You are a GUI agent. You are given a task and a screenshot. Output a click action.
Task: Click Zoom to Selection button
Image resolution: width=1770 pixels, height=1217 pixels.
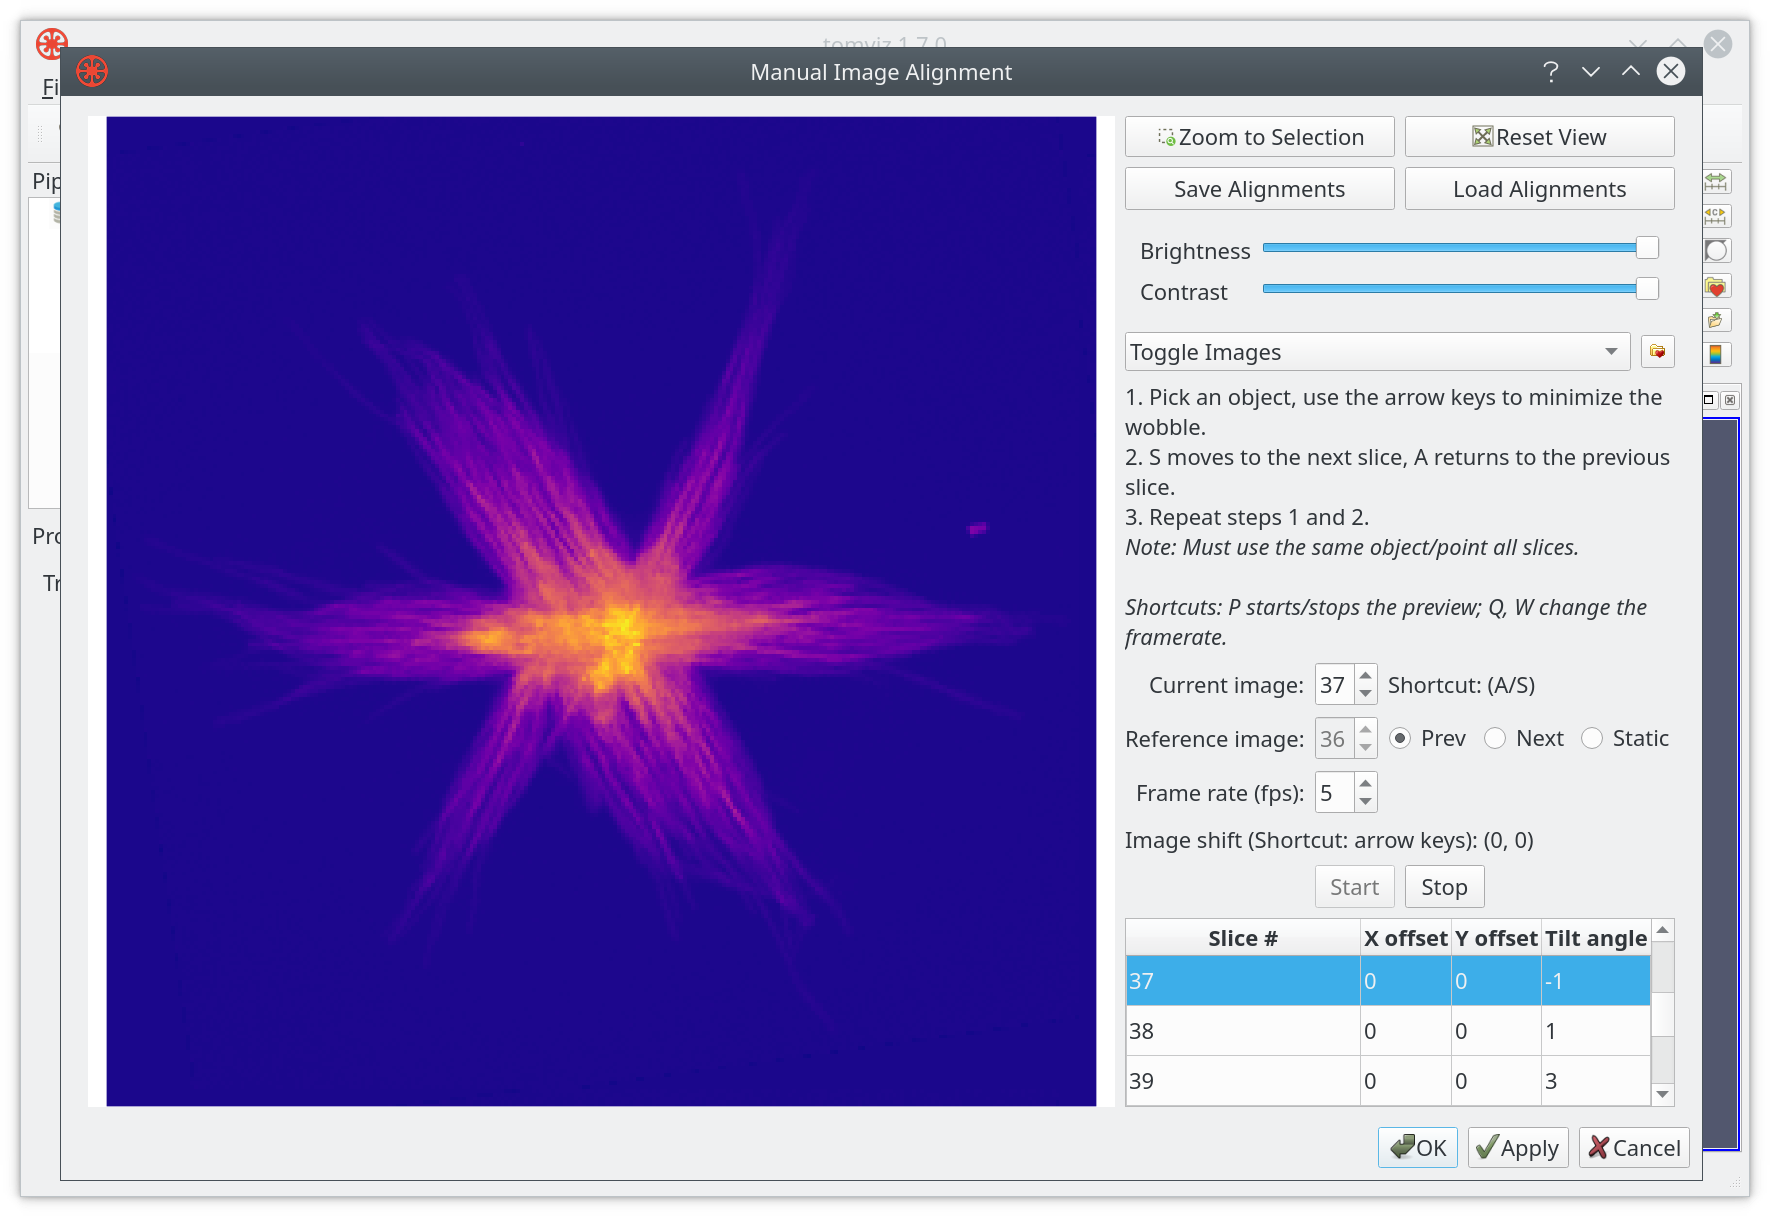[x=1260, y=137]
